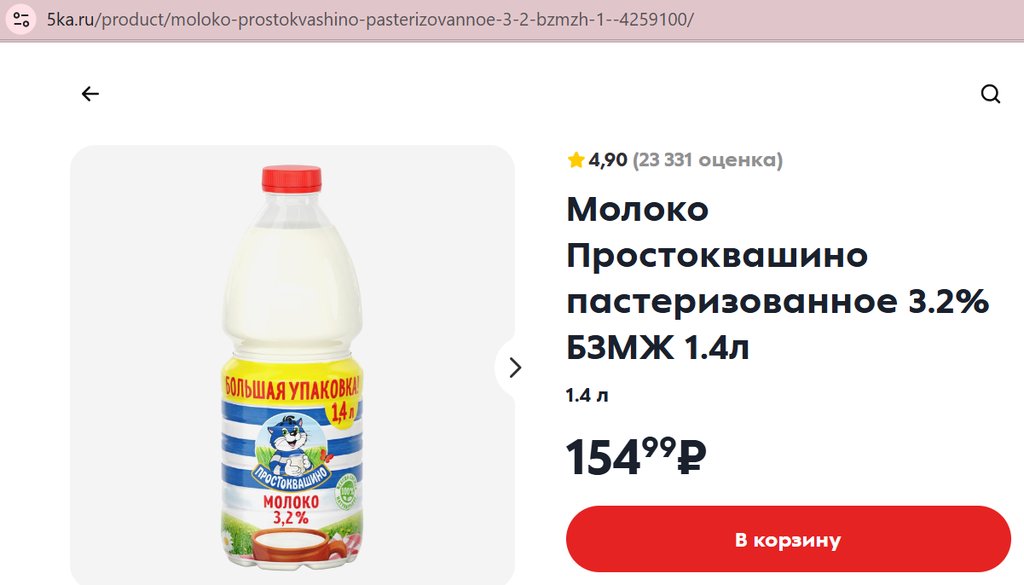This screenshot has height=585, width=1024.
Task: Click the ruble currency symbol
Action: (692, 457)
